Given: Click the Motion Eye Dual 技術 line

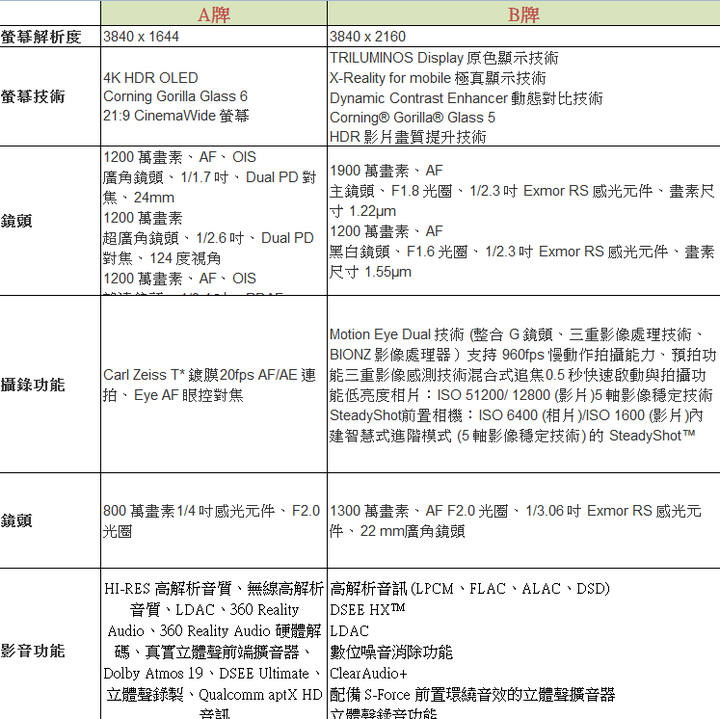Looking at the screenshot, I should (517, 334).
